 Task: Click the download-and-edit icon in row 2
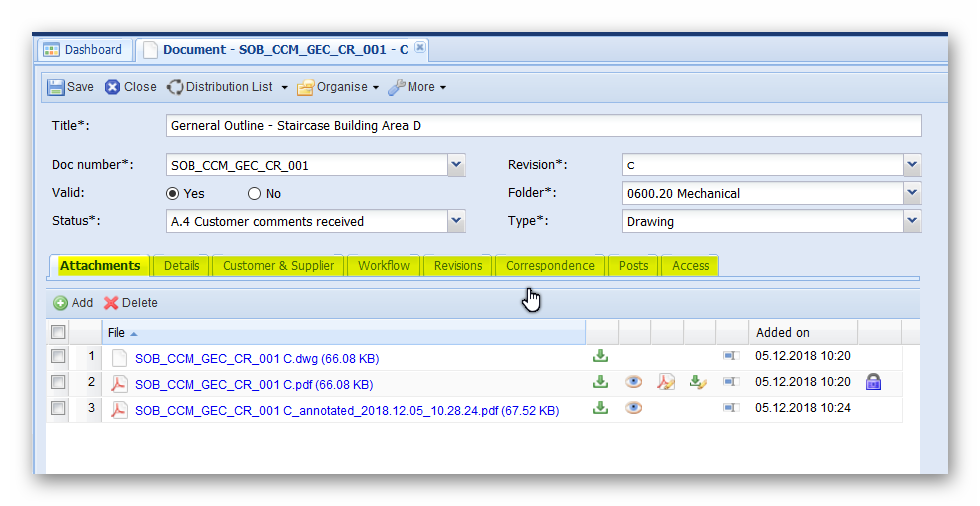[699, 382]
